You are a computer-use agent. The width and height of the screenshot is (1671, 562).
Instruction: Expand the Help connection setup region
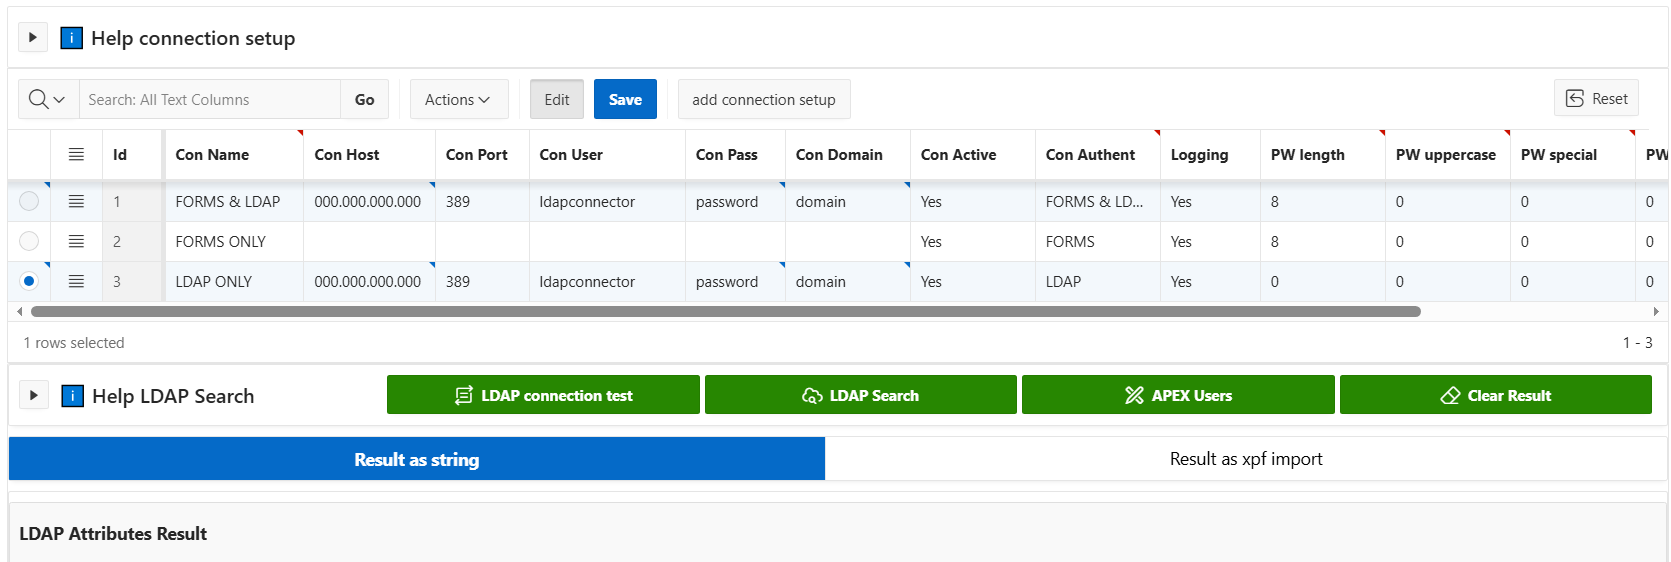[x=32, y=38]
